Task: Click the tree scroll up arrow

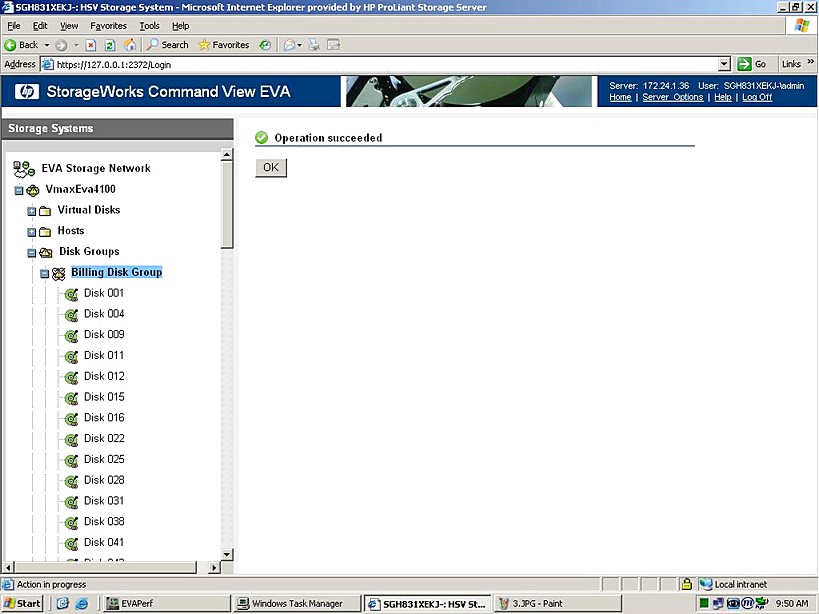Action: click(x=227, y=155)
